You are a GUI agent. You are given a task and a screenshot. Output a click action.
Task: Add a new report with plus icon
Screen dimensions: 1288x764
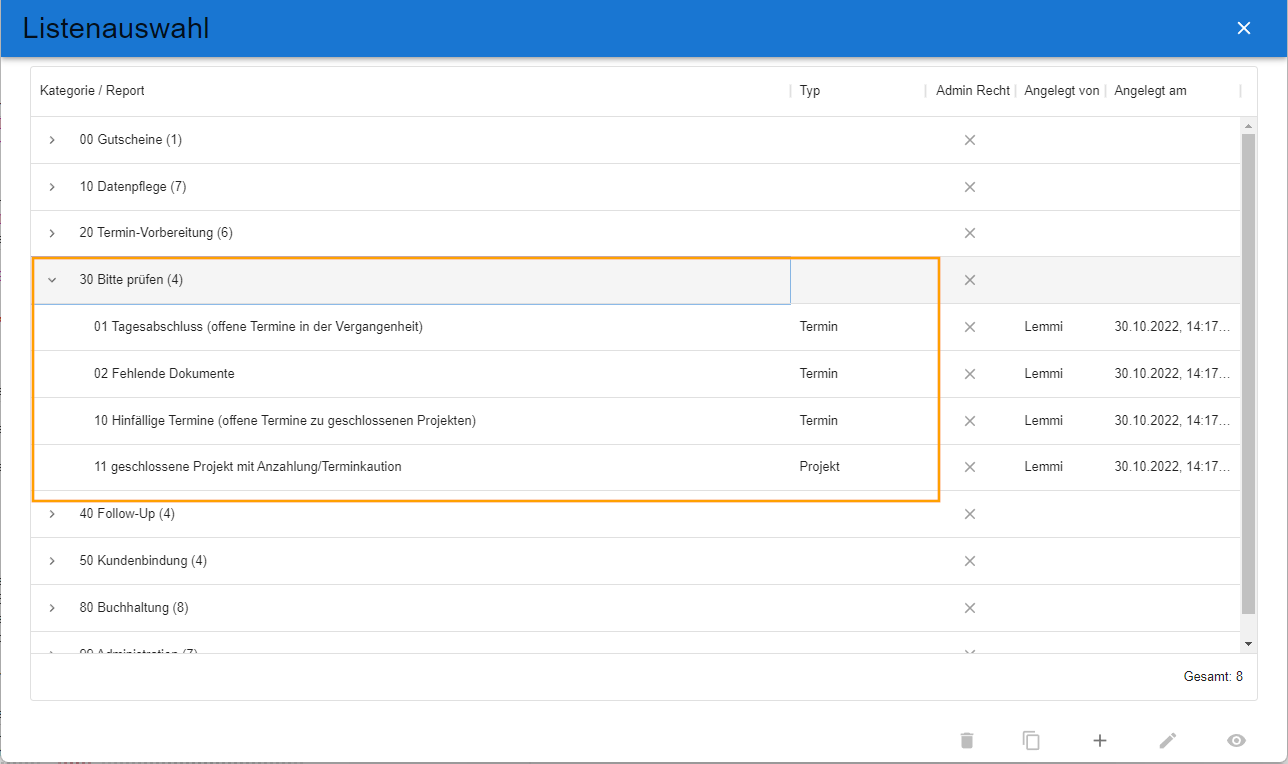coord(1100,740)
